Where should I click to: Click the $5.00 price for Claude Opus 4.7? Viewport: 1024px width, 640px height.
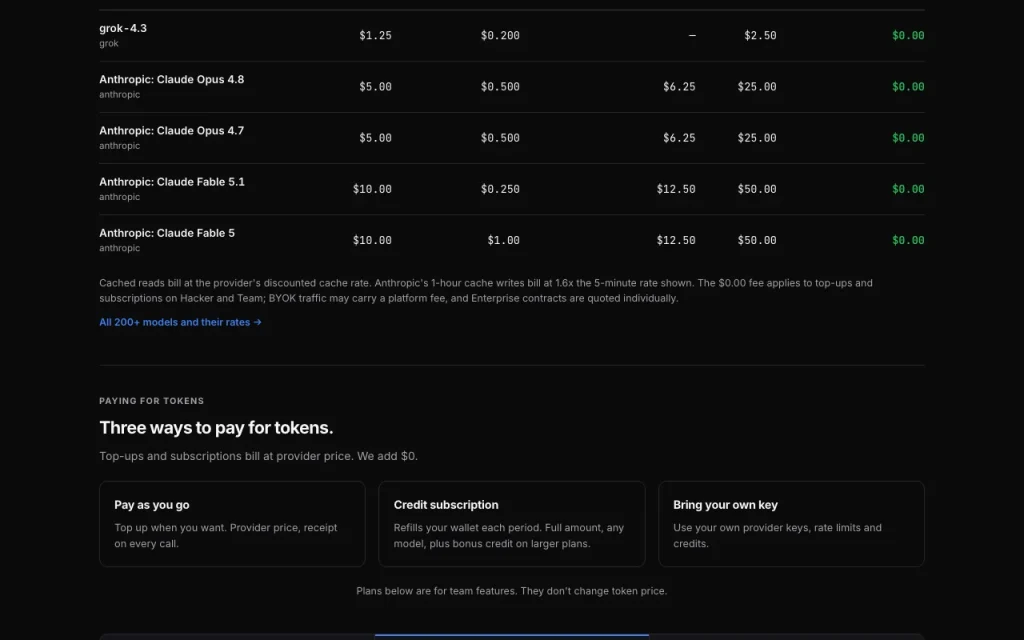376,138
